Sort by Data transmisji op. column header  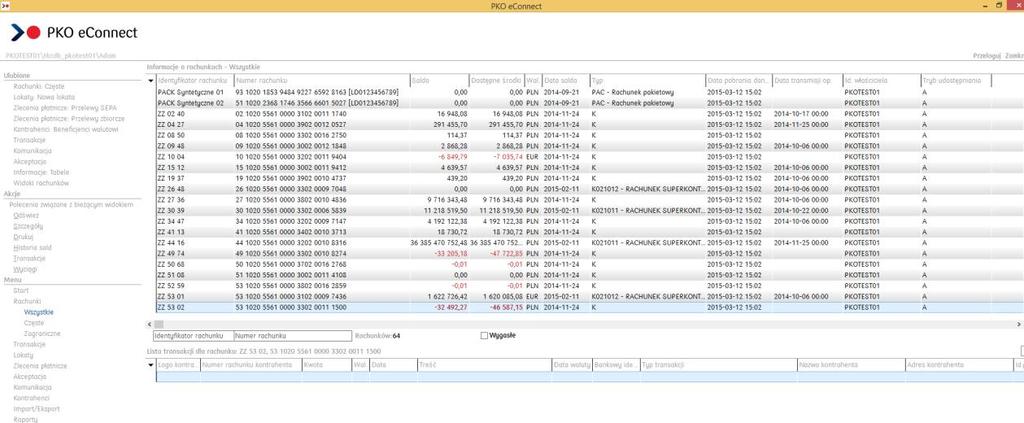pos(807,81)
